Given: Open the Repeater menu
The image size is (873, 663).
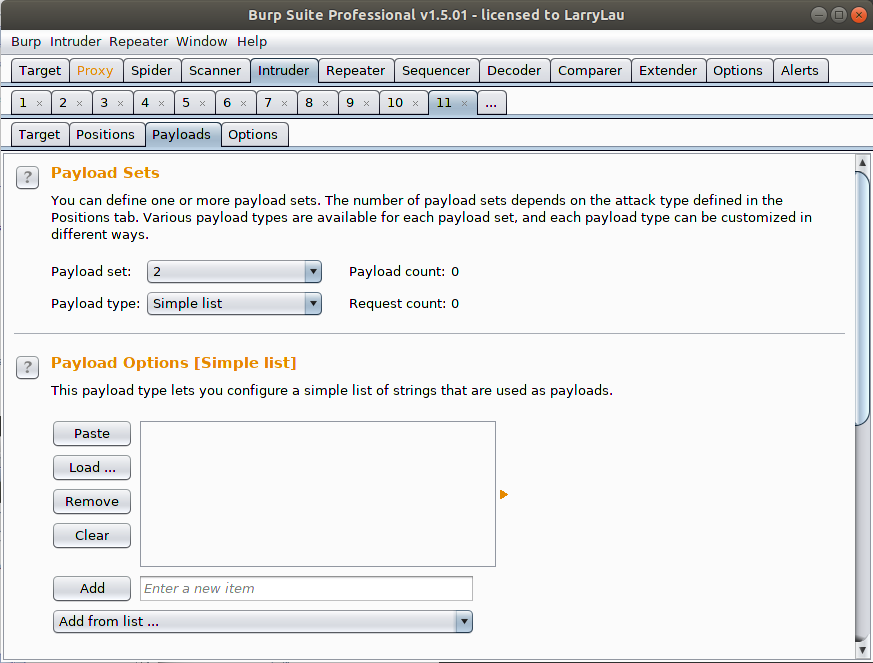Looking at the screenshot, I should pos(138,42).
